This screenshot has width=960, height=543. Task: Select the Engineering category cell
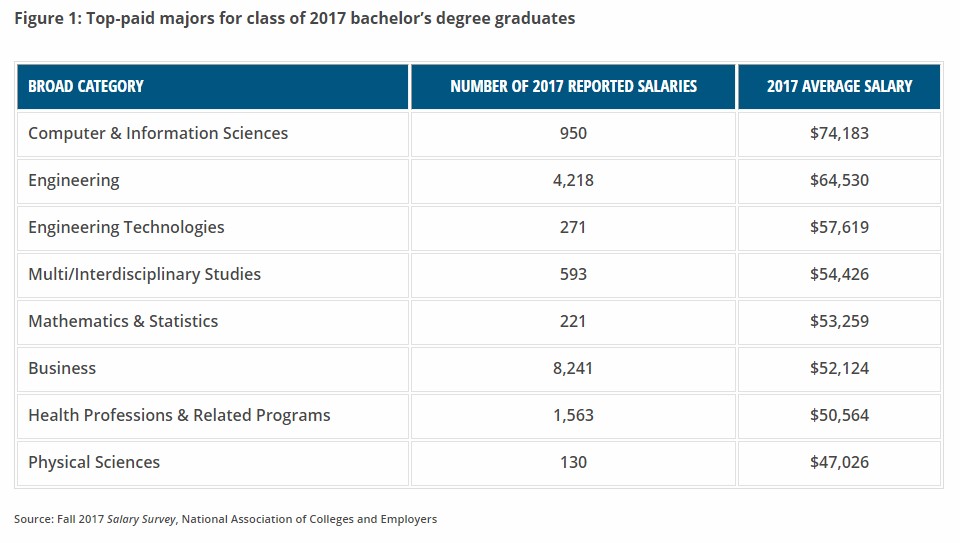click(74, 180)
